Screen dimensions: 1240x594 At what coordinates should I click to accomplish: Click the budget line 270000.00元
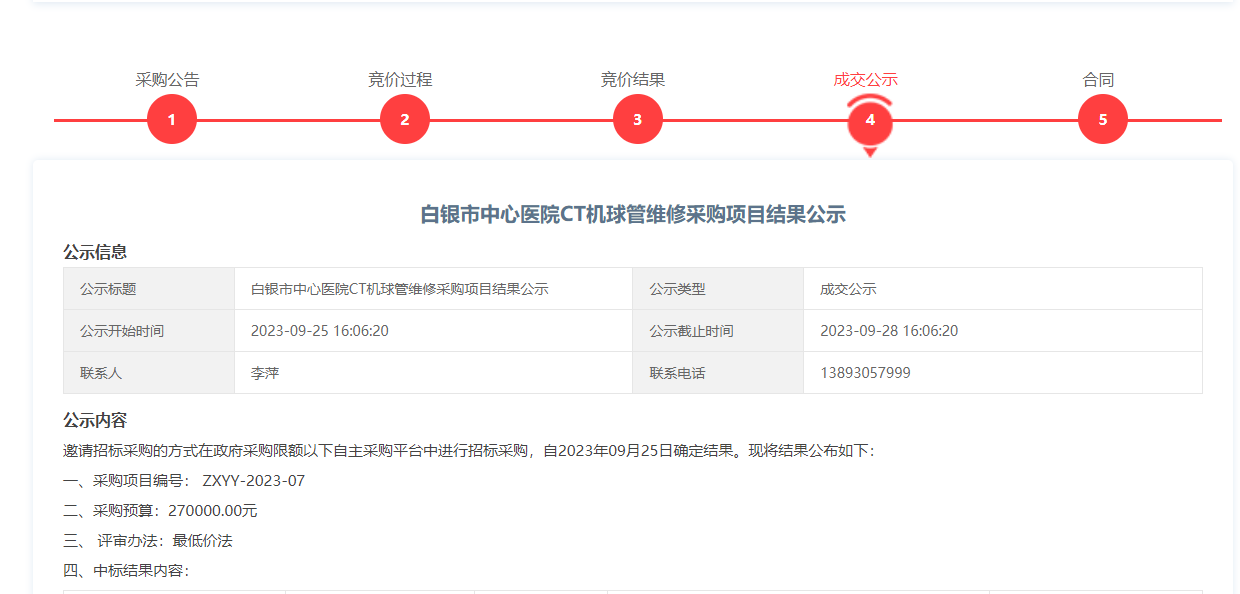click(160, 511)
